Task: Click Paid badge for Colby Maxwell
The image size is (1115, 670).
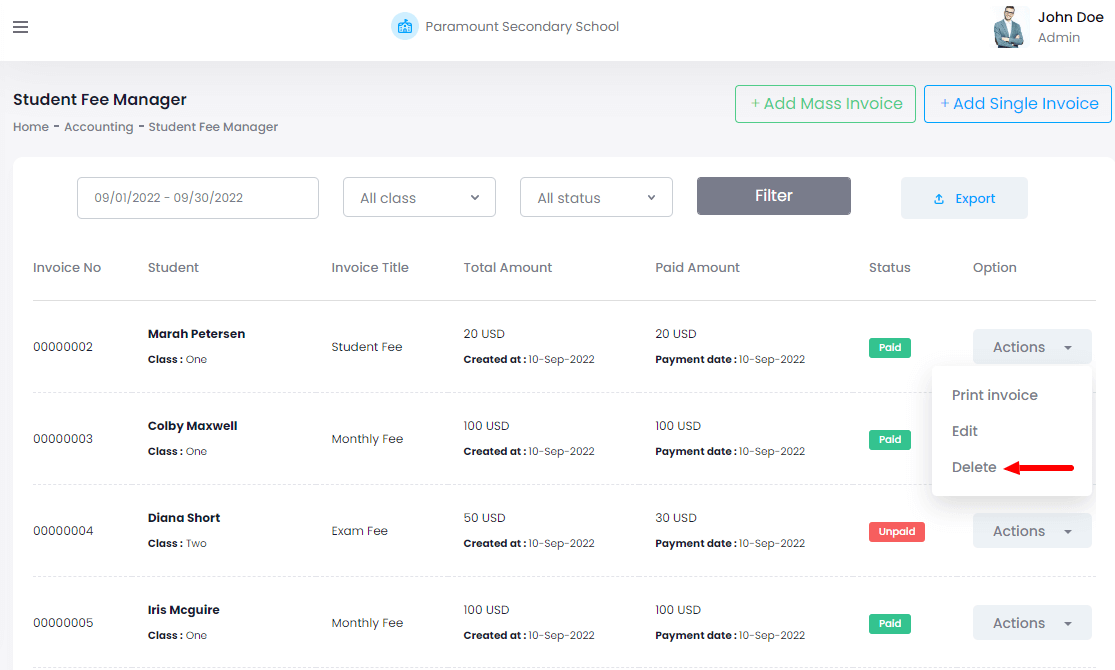Action: click(x=889, y=440)
